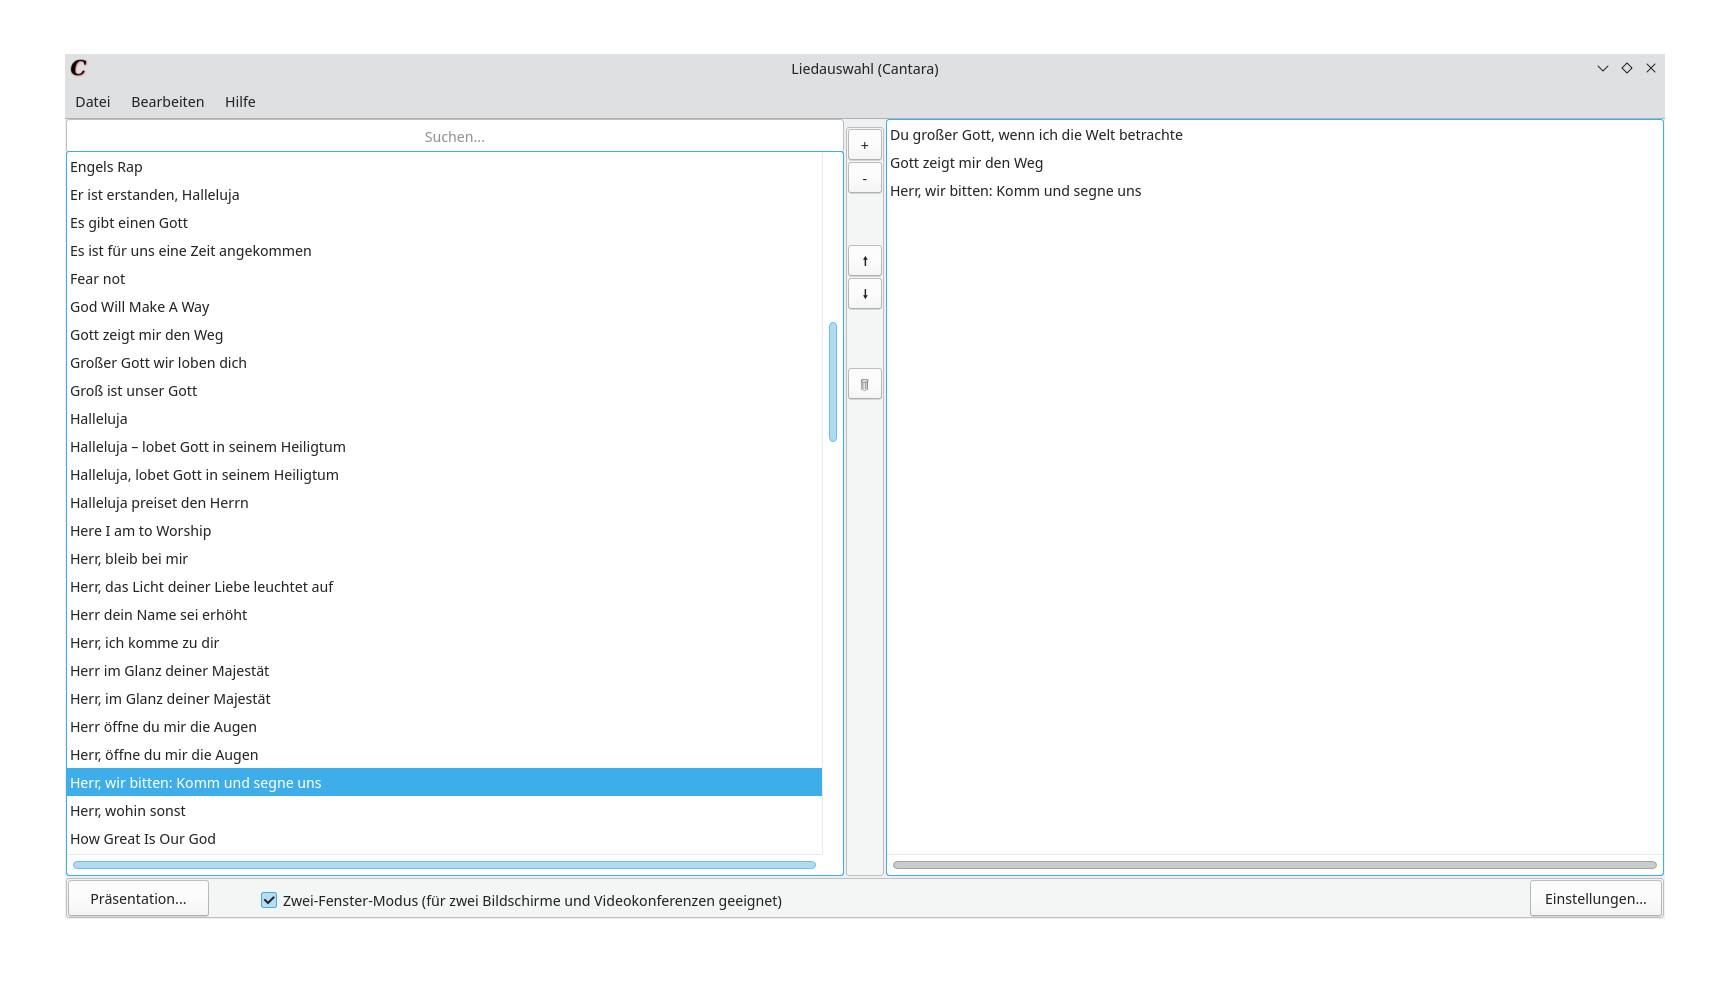Select 'How Great Is Our God'

(x=444, y=839)
